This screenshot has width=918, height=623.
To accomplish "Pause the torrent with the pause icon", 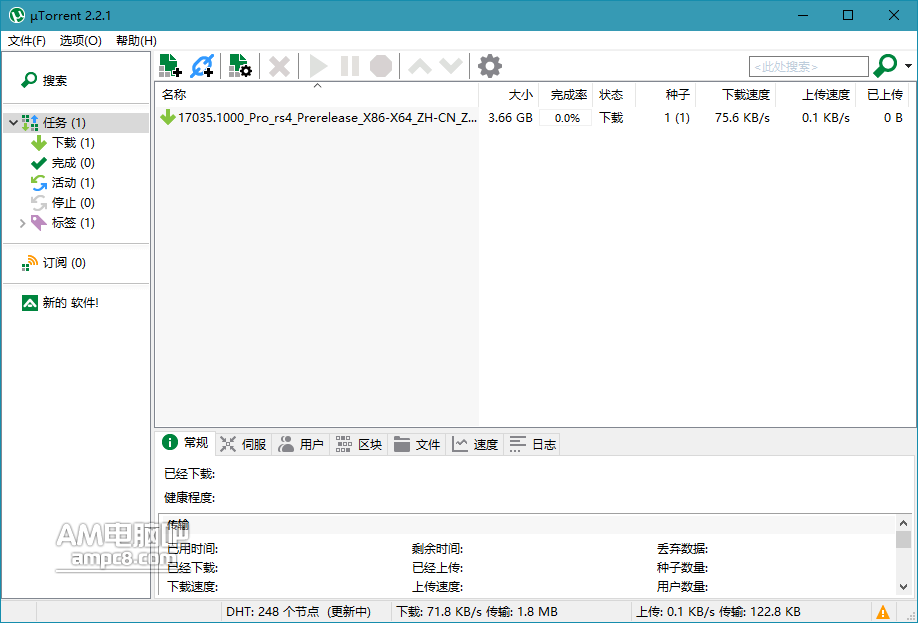I will pyautogui.click(x=350, y=66).
